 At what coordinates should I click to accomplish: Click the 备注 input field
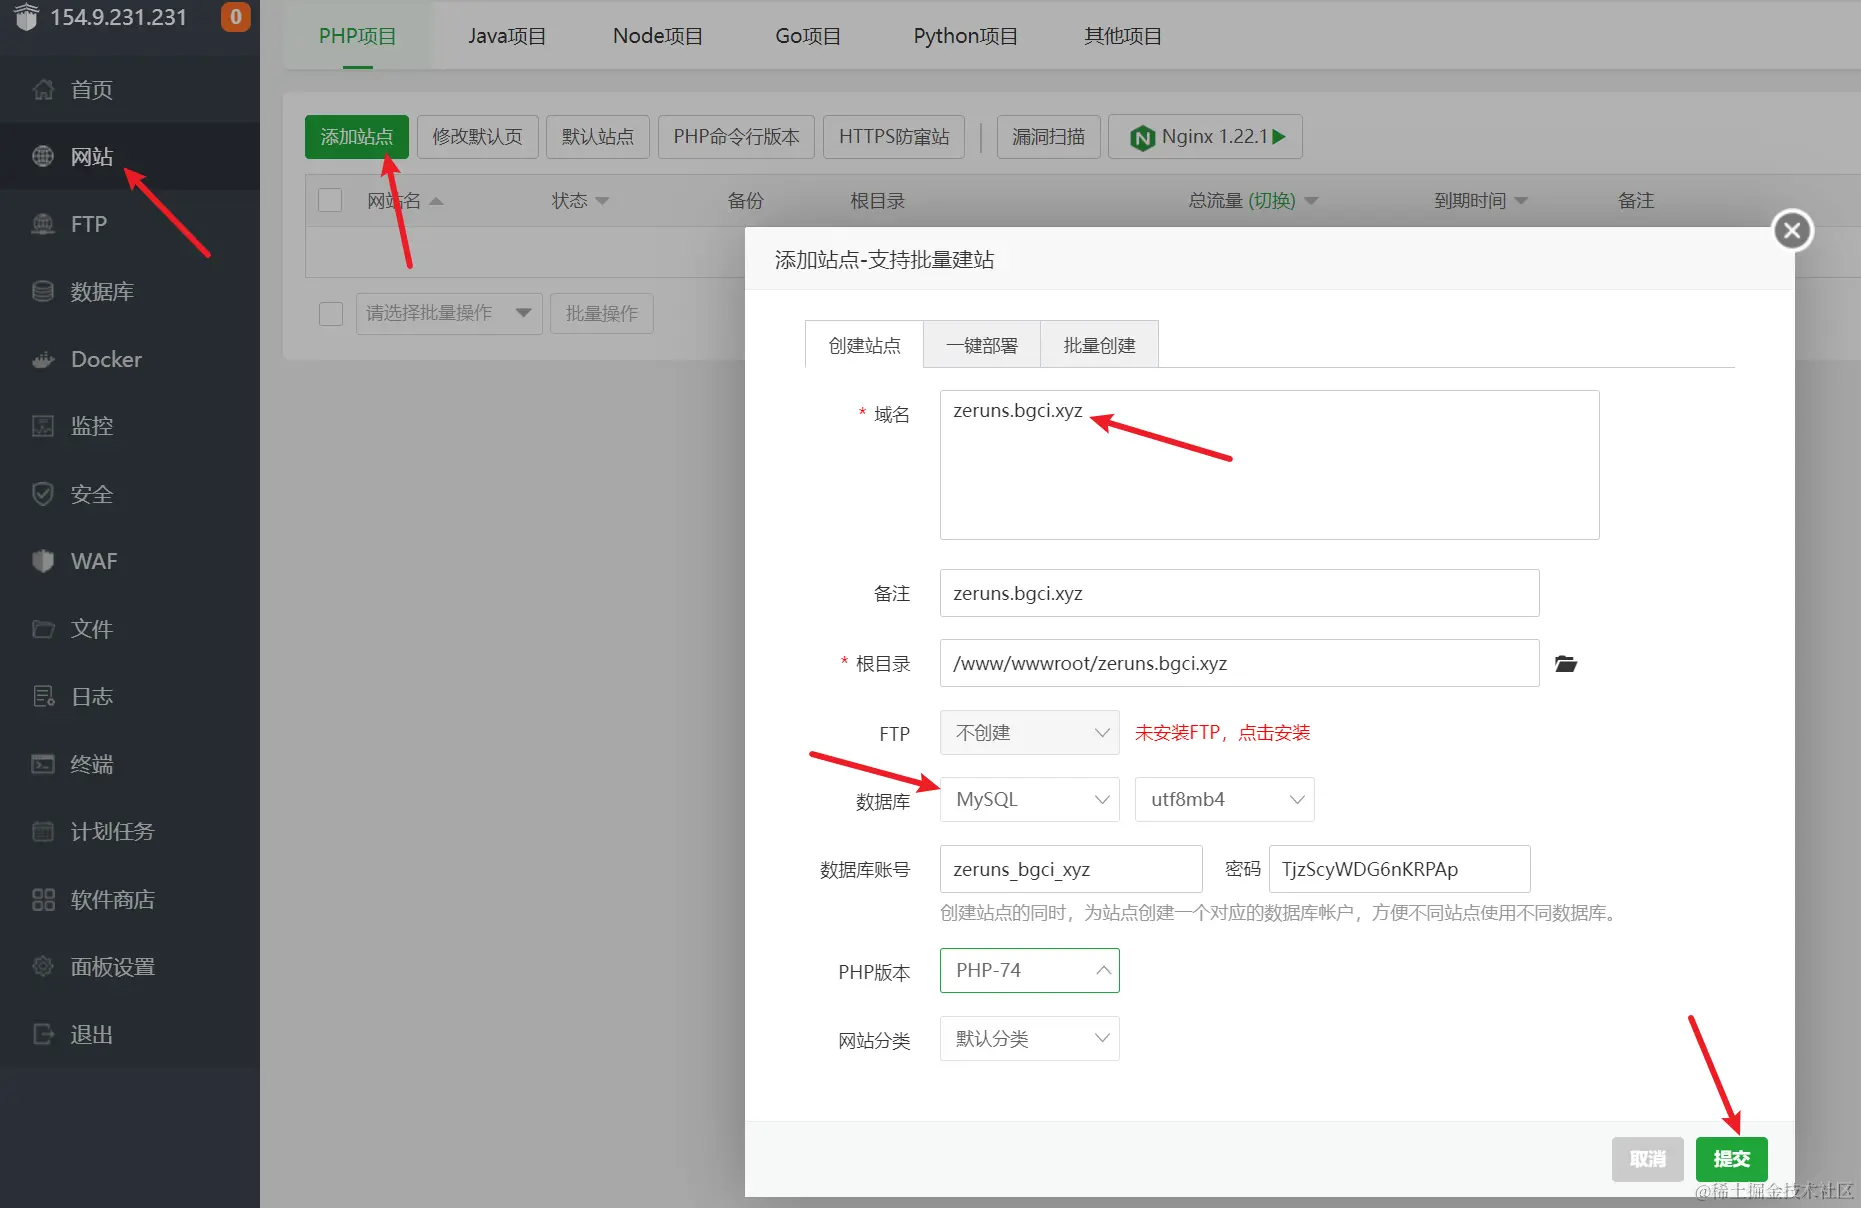click(1239, 593)
